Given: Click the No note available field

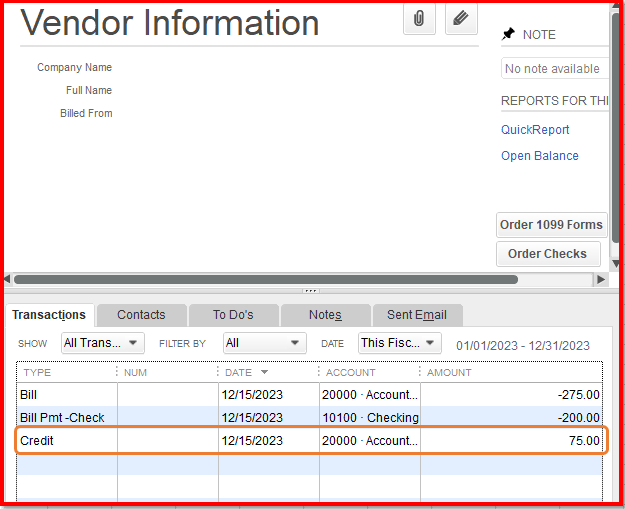Looking at the screenshot, I should point(554,69).
